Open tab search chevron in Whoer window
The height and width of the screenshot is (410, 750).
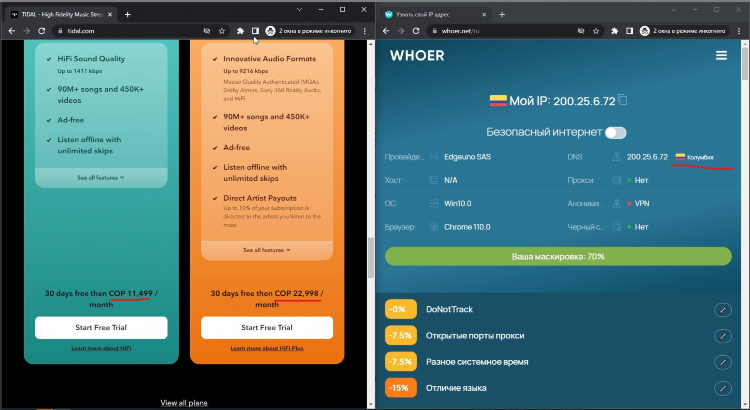point(673,10)
